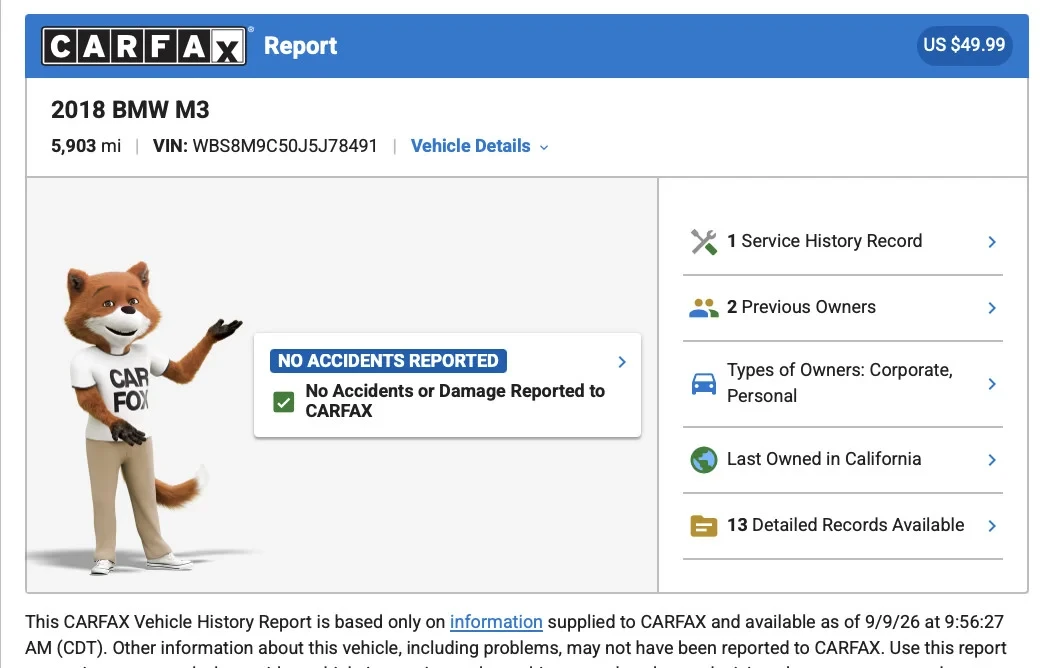
Task: Follow the 'information' hyperlink in the disclaimer
Action: click(496, 622)
